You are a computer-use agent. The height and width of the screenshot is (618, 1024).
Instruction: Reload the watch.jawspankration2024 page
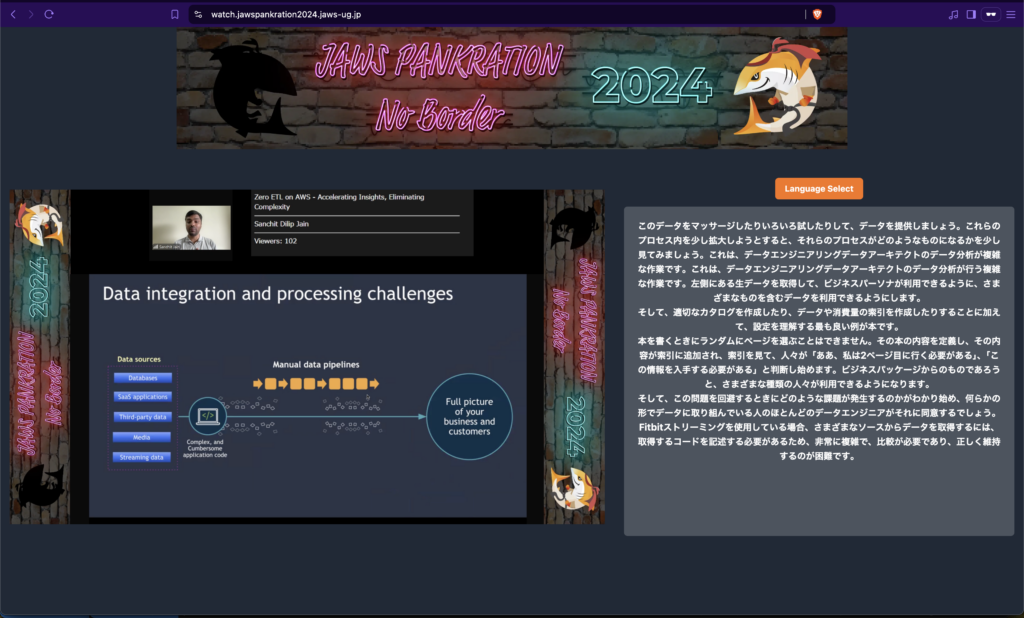pyautogui.click(x=47, y=14)
